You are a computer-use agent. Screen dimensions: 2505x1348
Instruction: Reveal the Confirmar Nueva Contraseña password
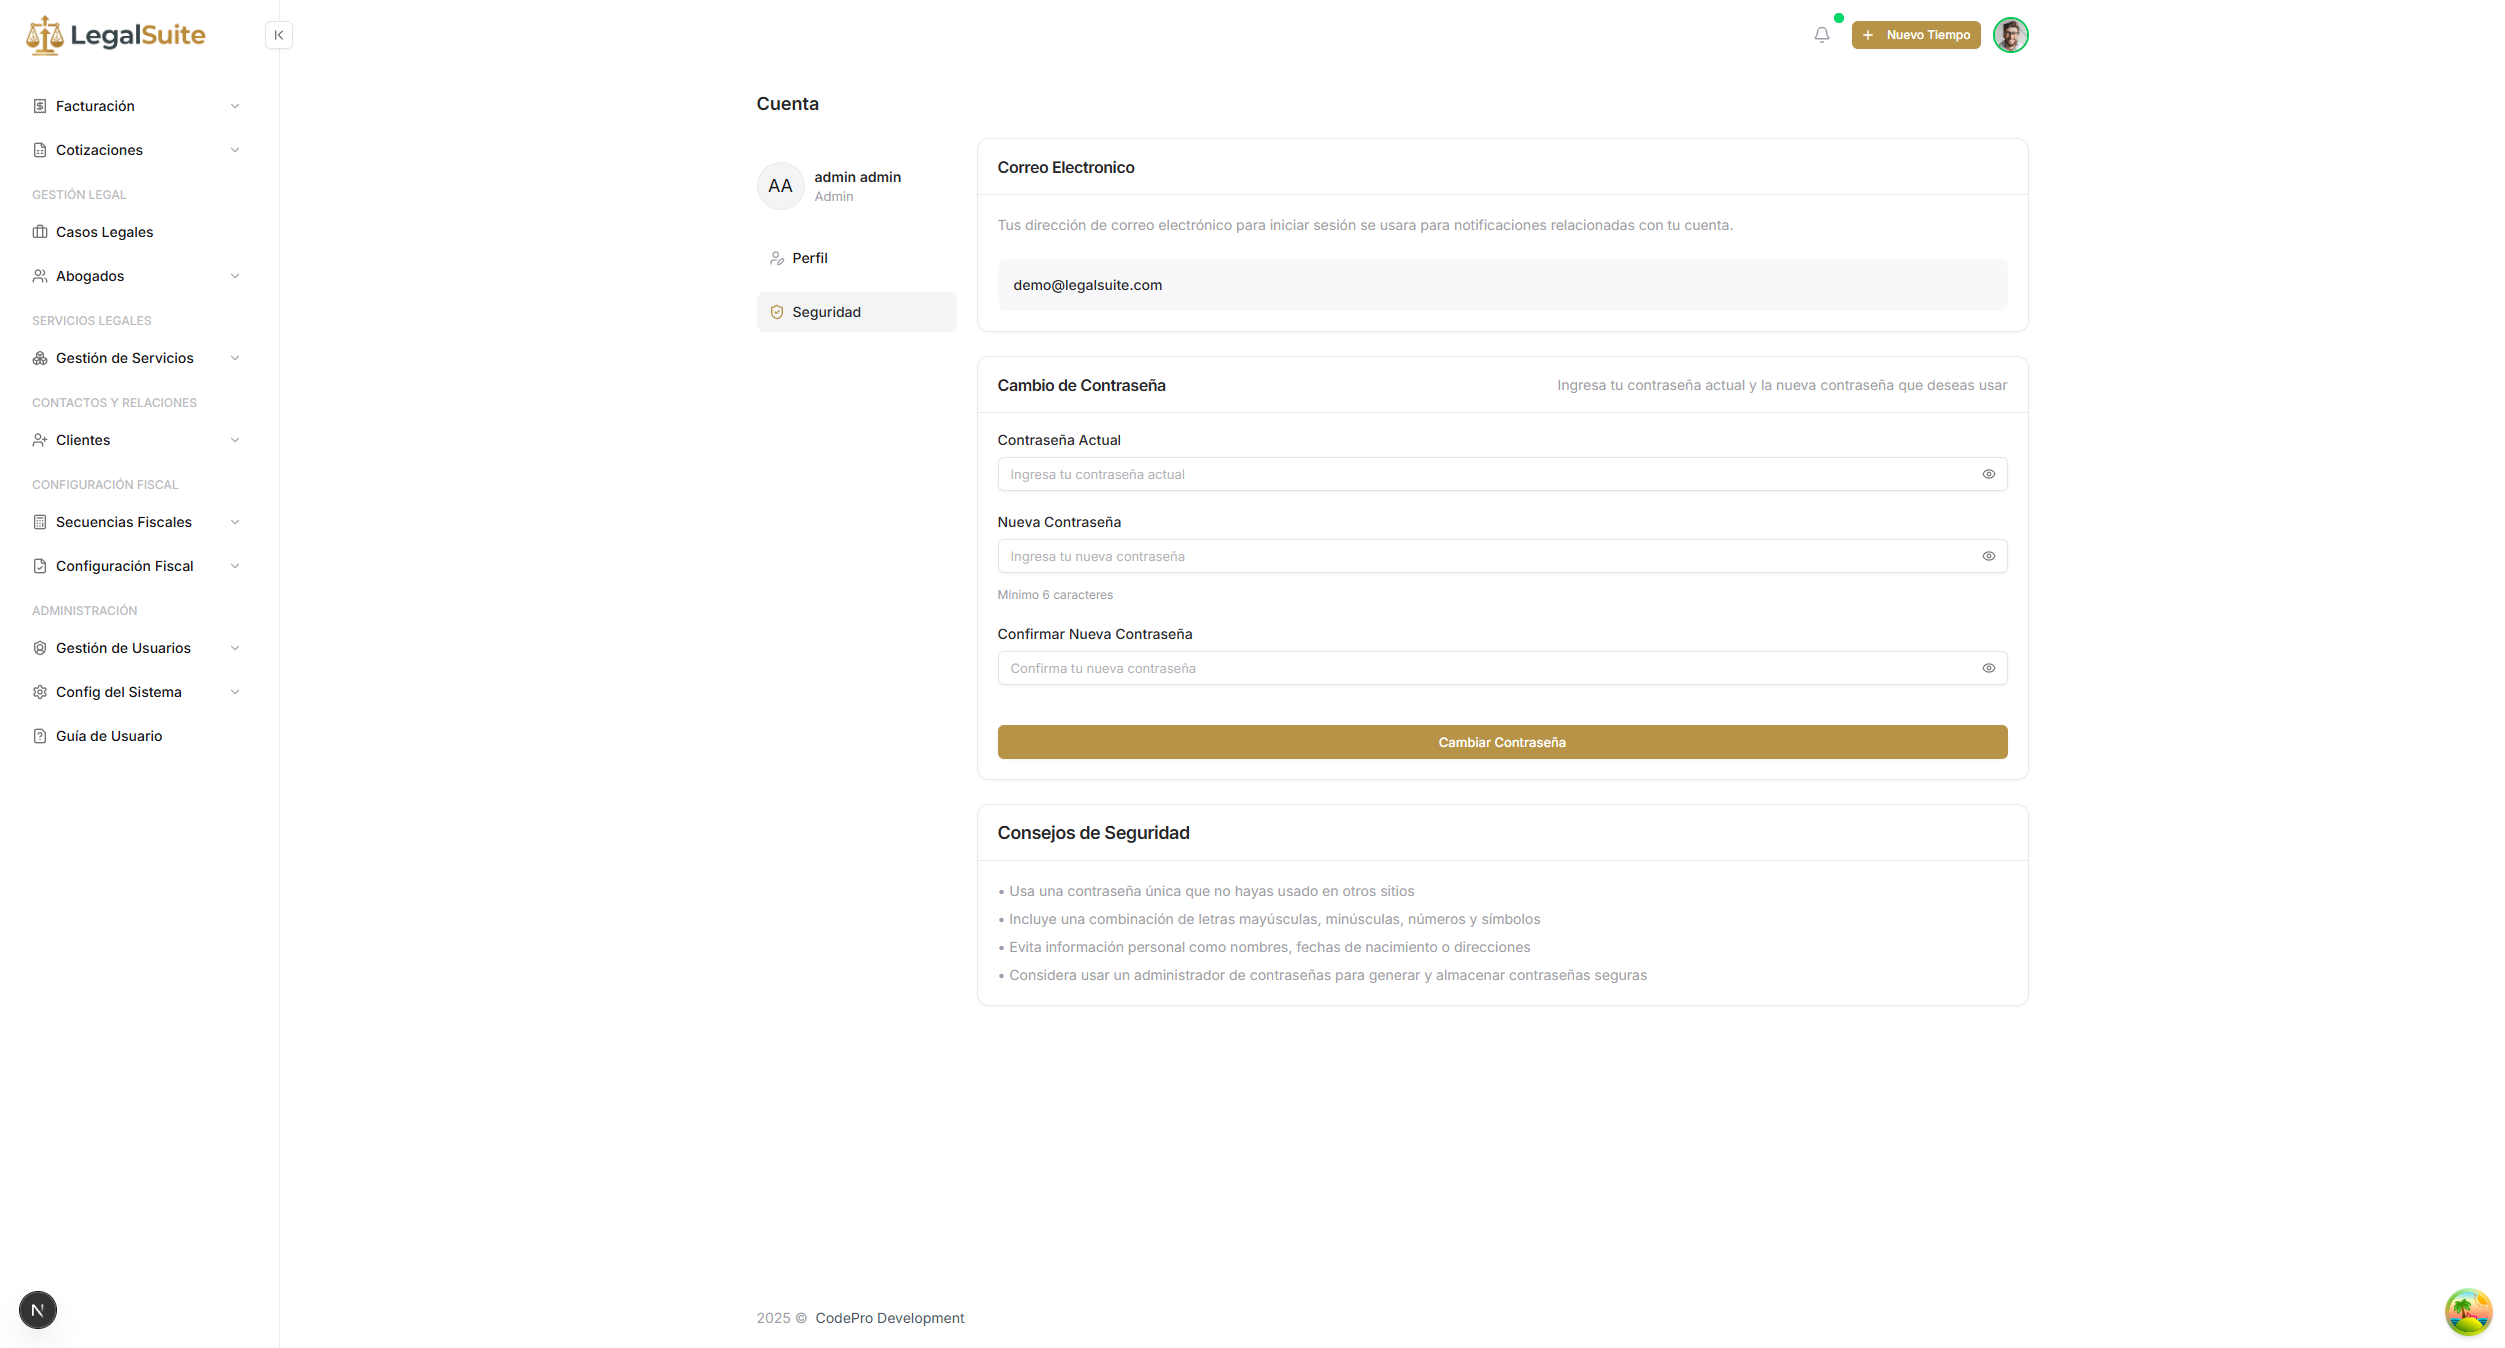1988,668
